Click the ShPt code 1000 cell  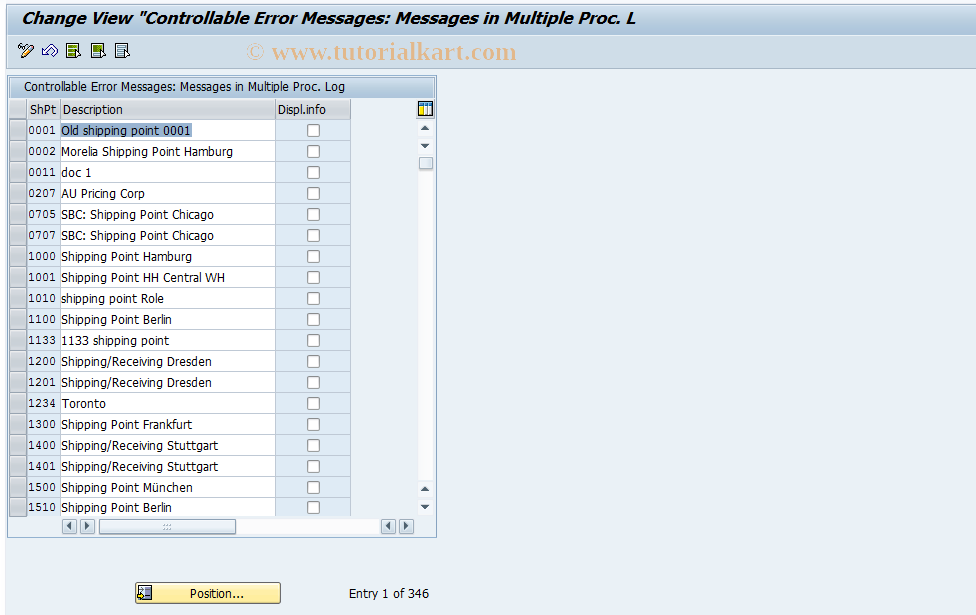(x=42, y=256)
